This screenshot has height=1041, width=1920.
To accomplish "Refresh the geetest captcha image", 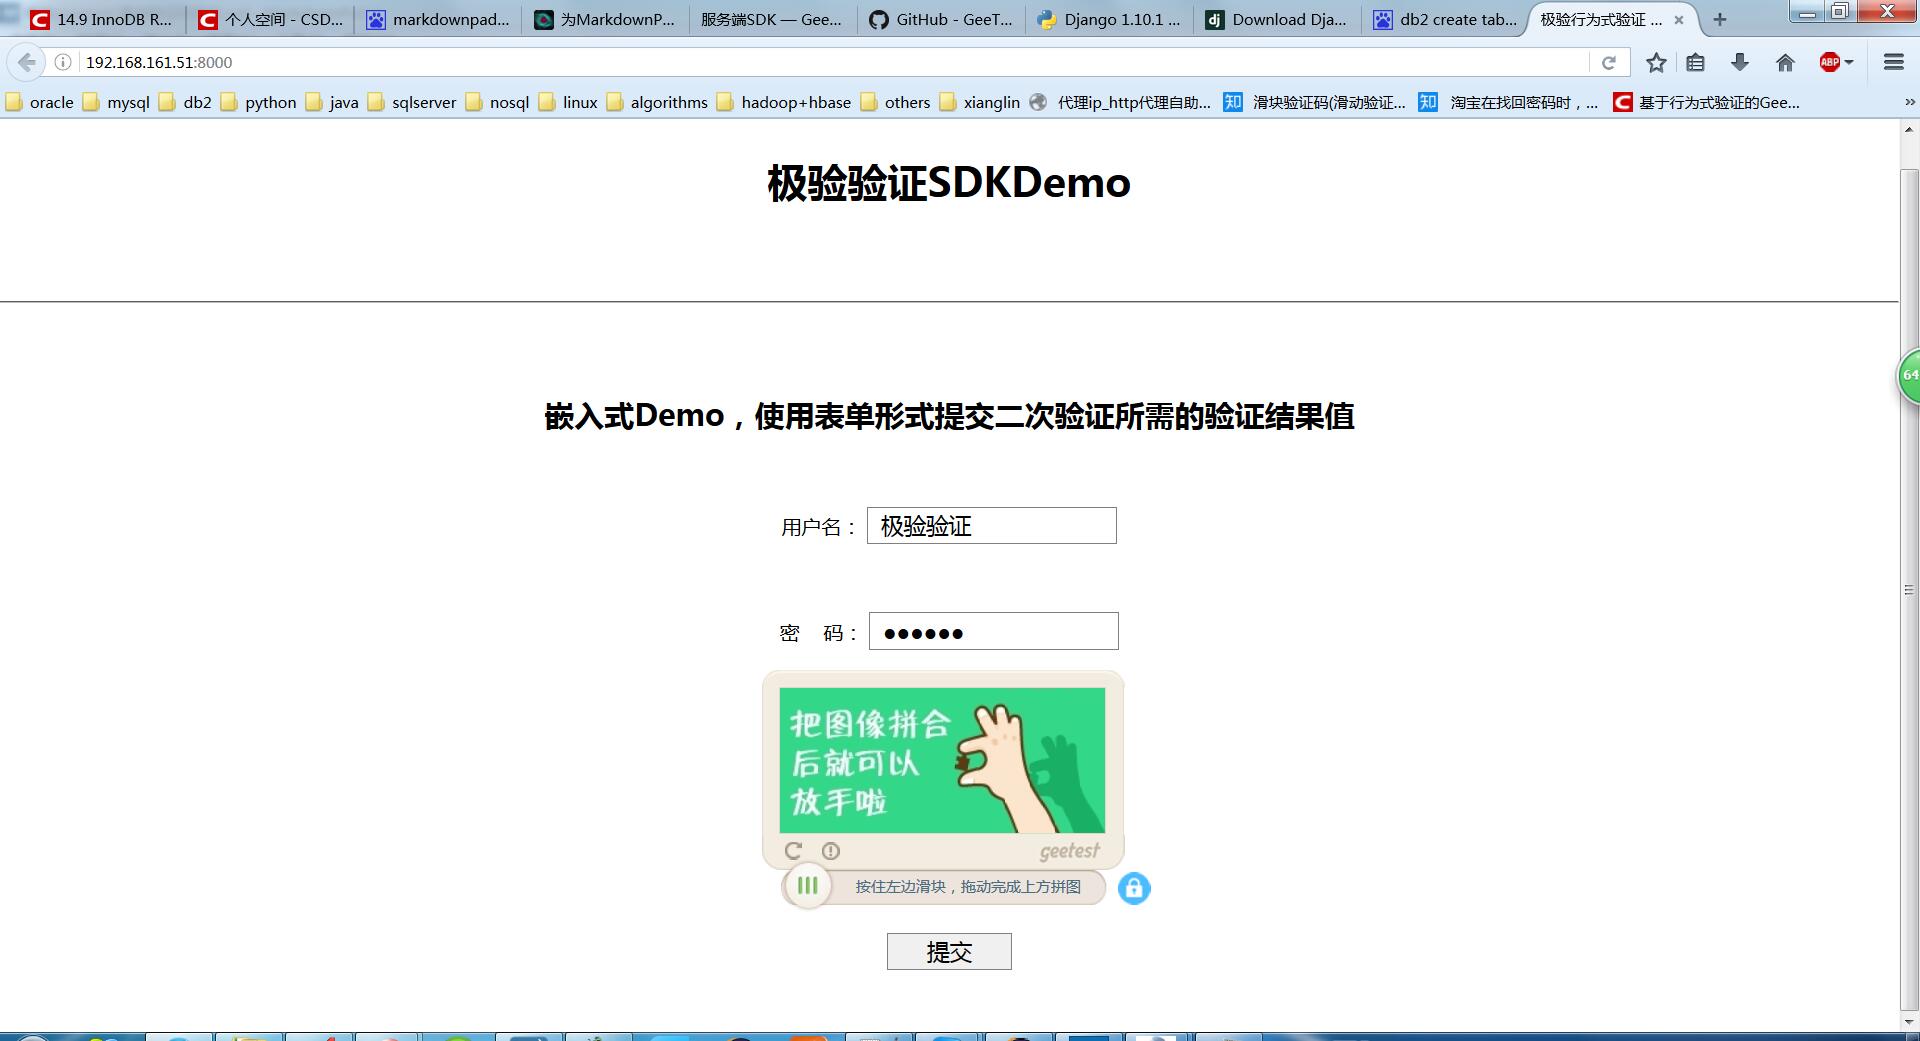I will 793,851.
